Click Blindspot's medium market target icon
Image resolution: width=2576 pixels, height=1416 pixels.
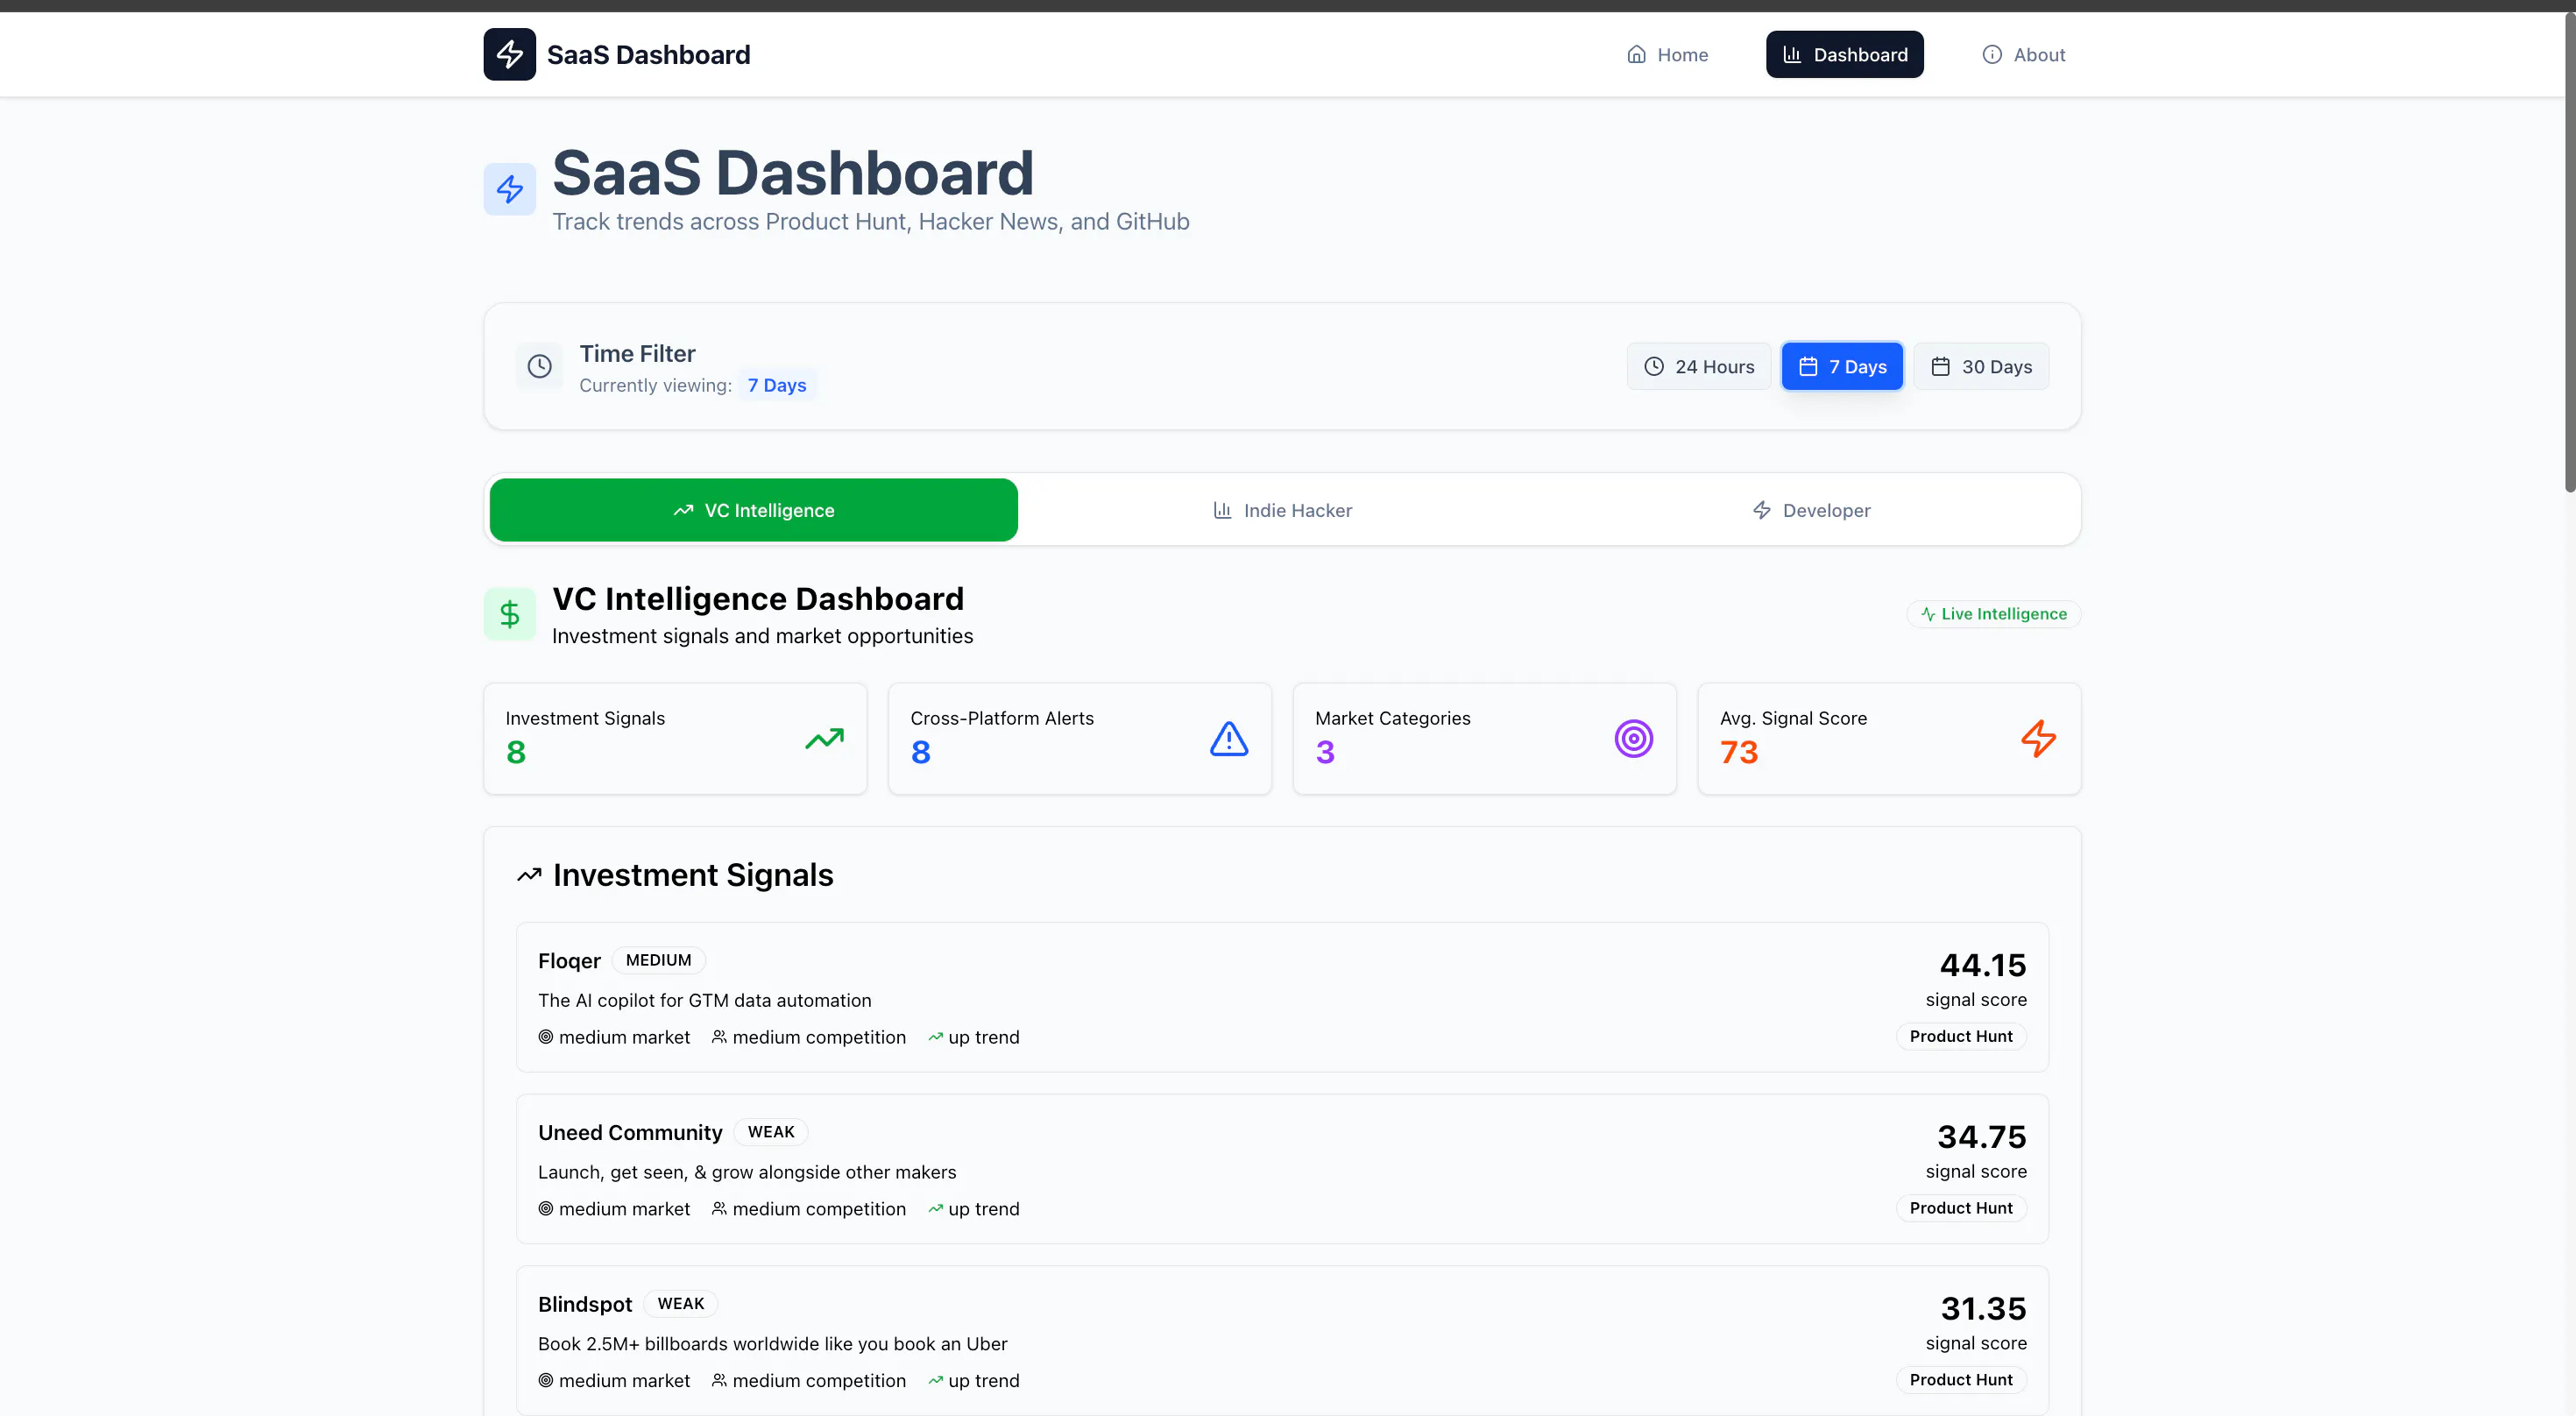546,1381
